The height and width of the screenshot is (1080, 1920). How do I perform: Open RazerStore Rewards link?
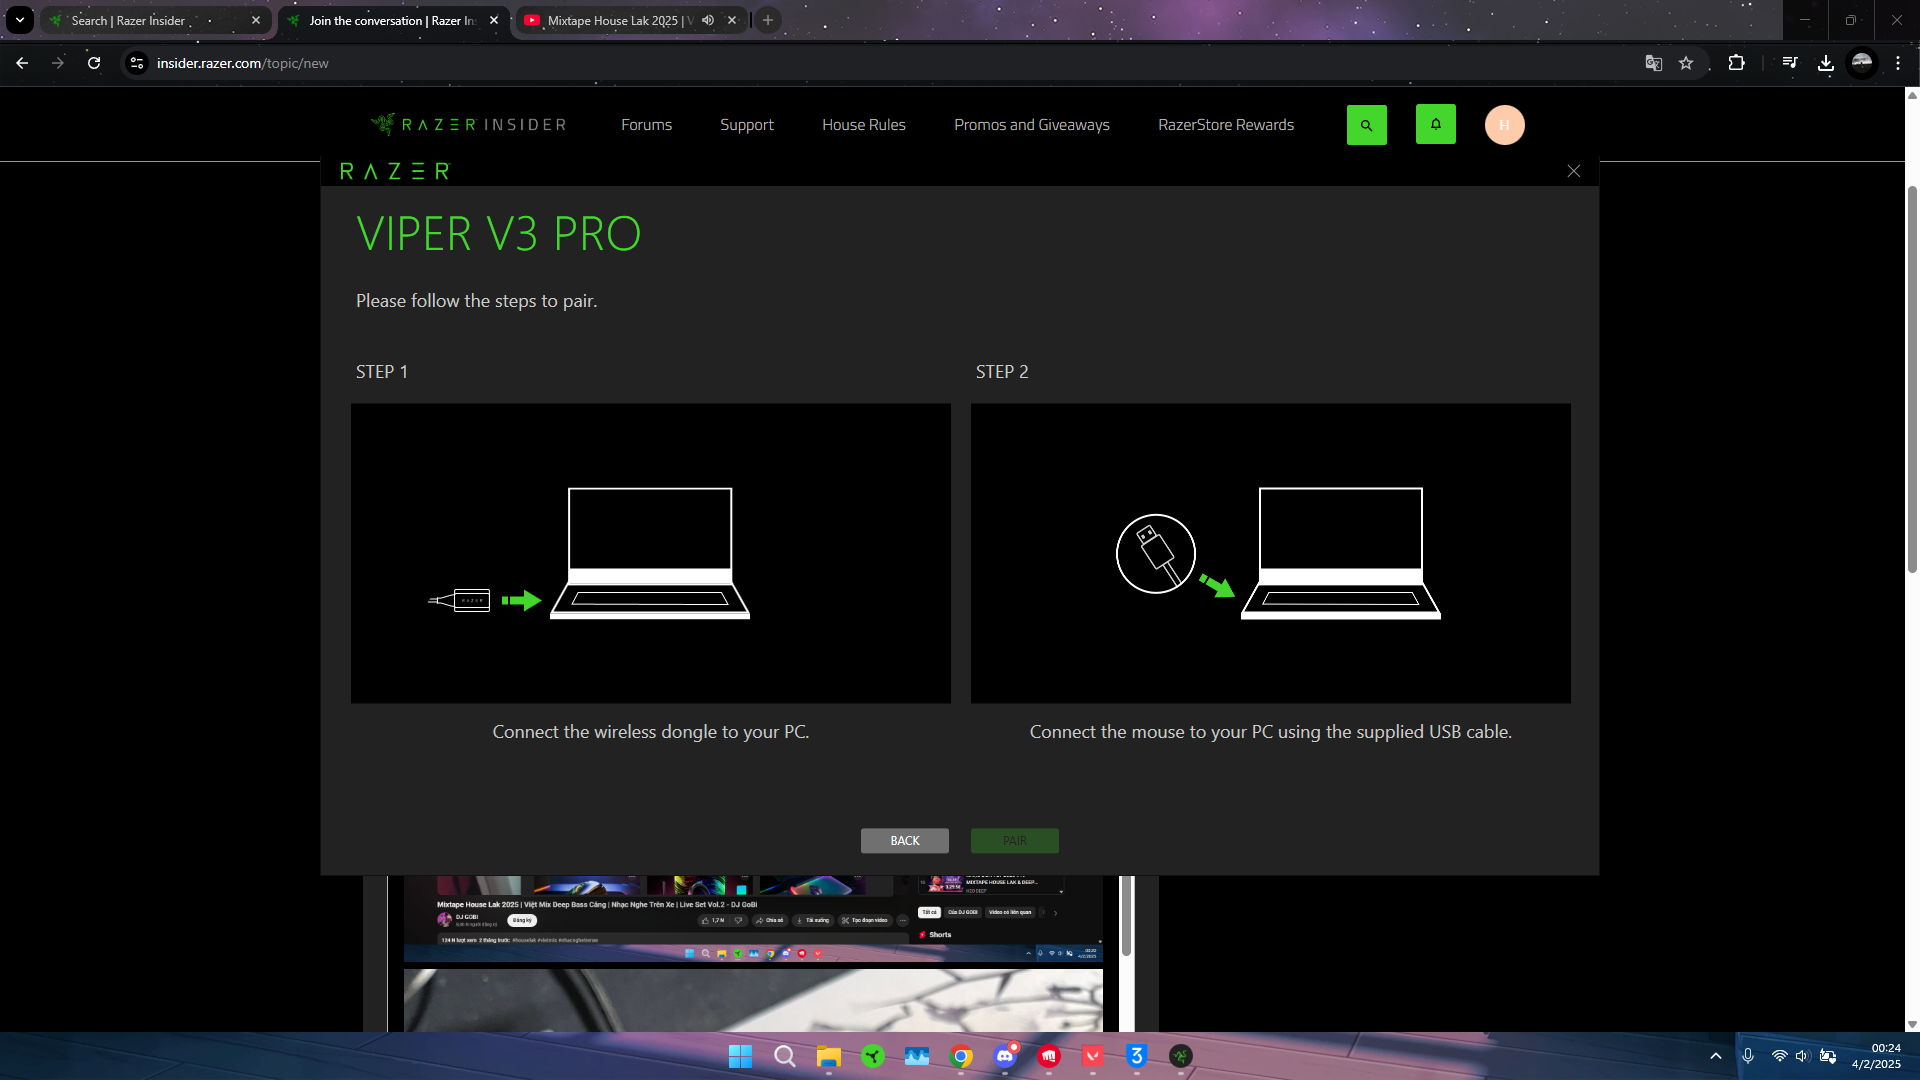point(1226,125)
